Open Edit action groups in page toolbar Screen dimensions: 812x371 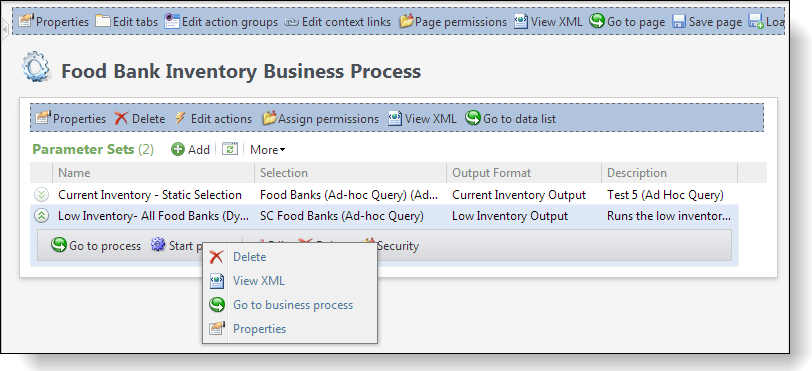pos(221,22)
